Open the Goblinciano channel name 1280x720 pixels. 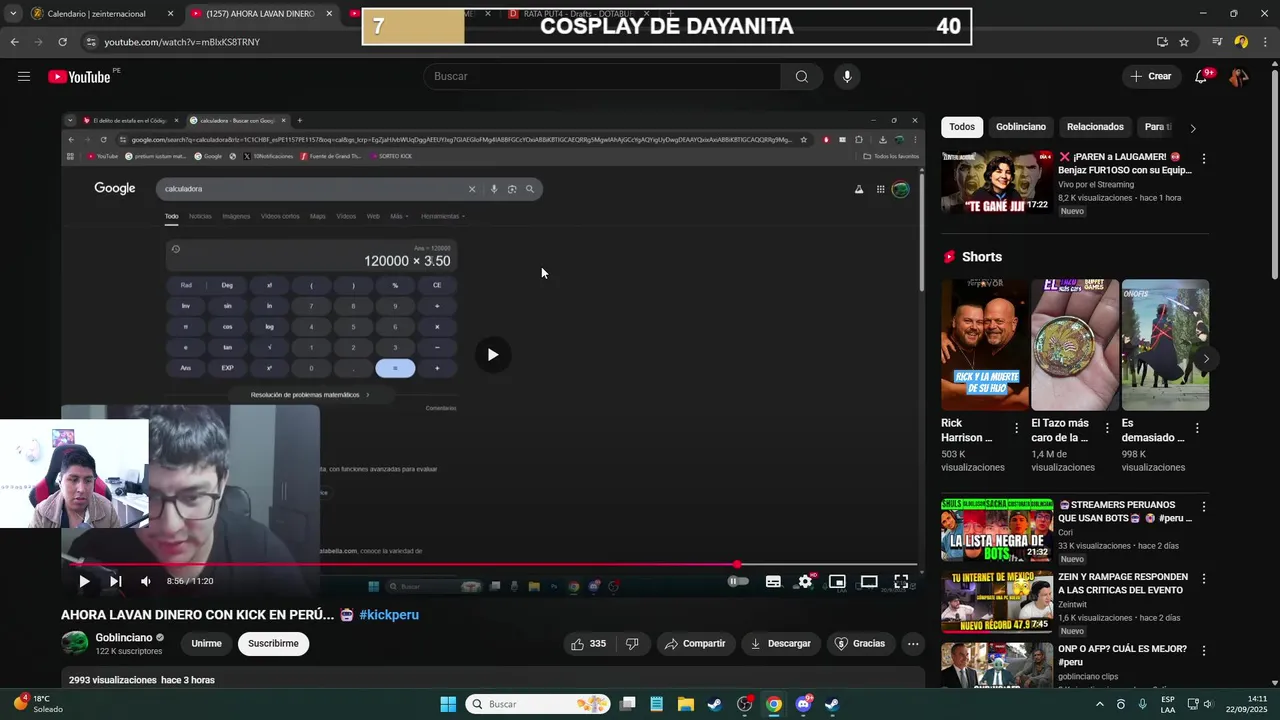pyautogui.click(x=124, y=637)
